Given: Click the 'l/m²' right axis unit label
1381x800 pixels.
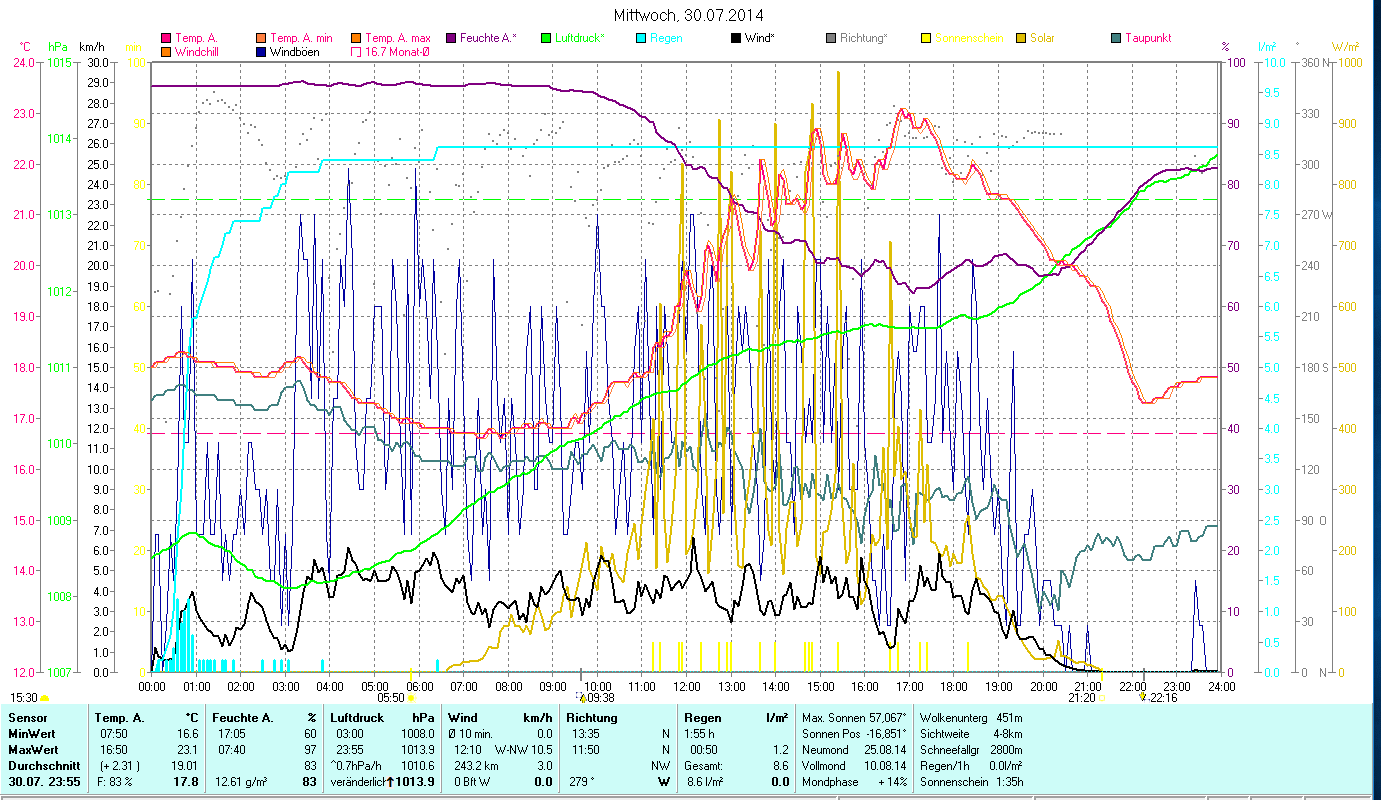Looking at the screenshot, I should point(1267,47).
